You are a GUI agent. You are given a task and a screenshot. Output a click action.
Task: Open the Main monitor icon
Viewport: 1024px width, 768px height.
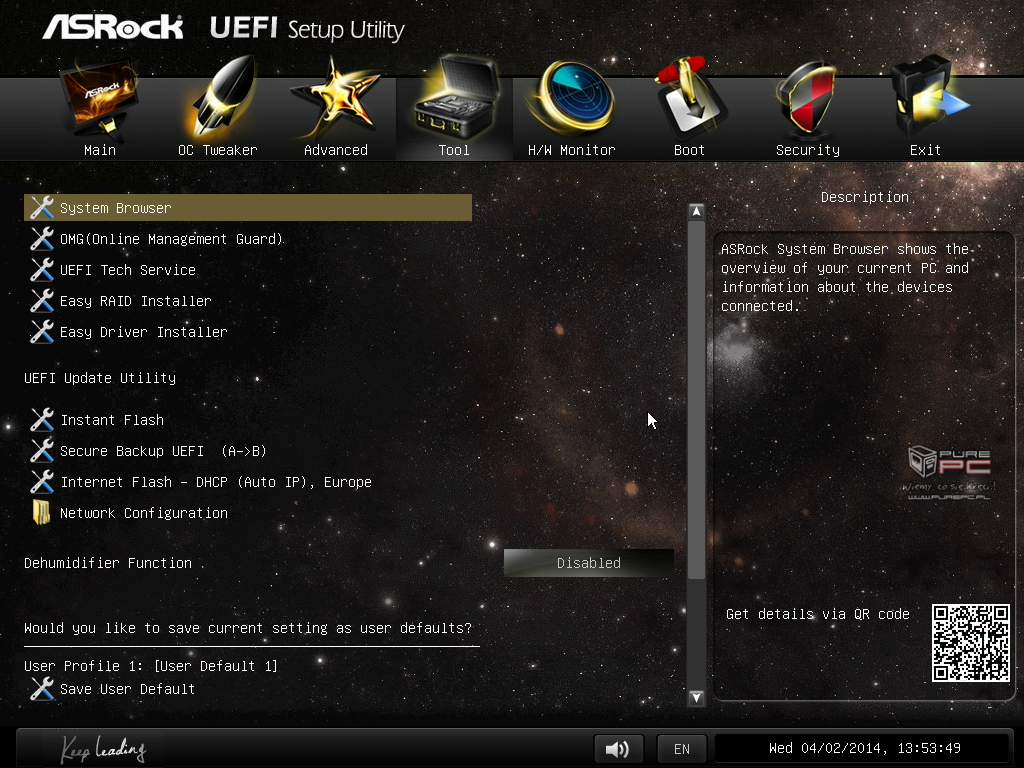(x=99, y=101)
